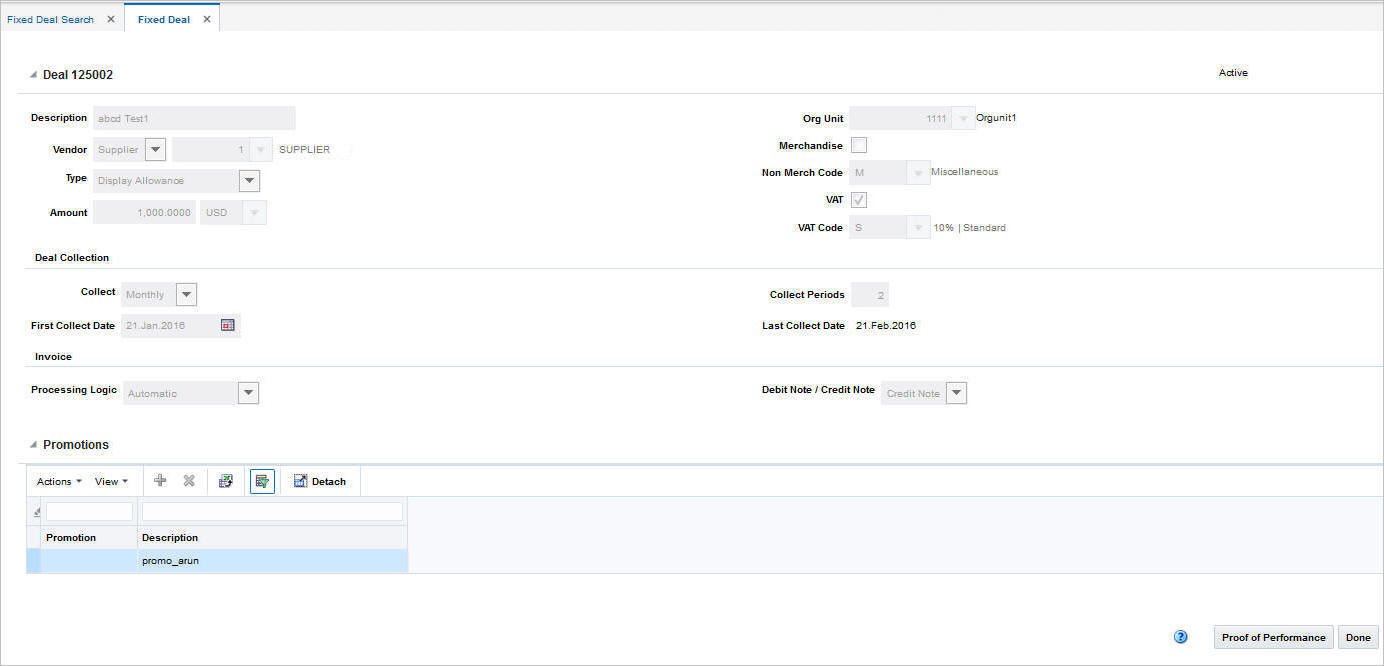Toggle the Query by Example filter

[262, 481]
